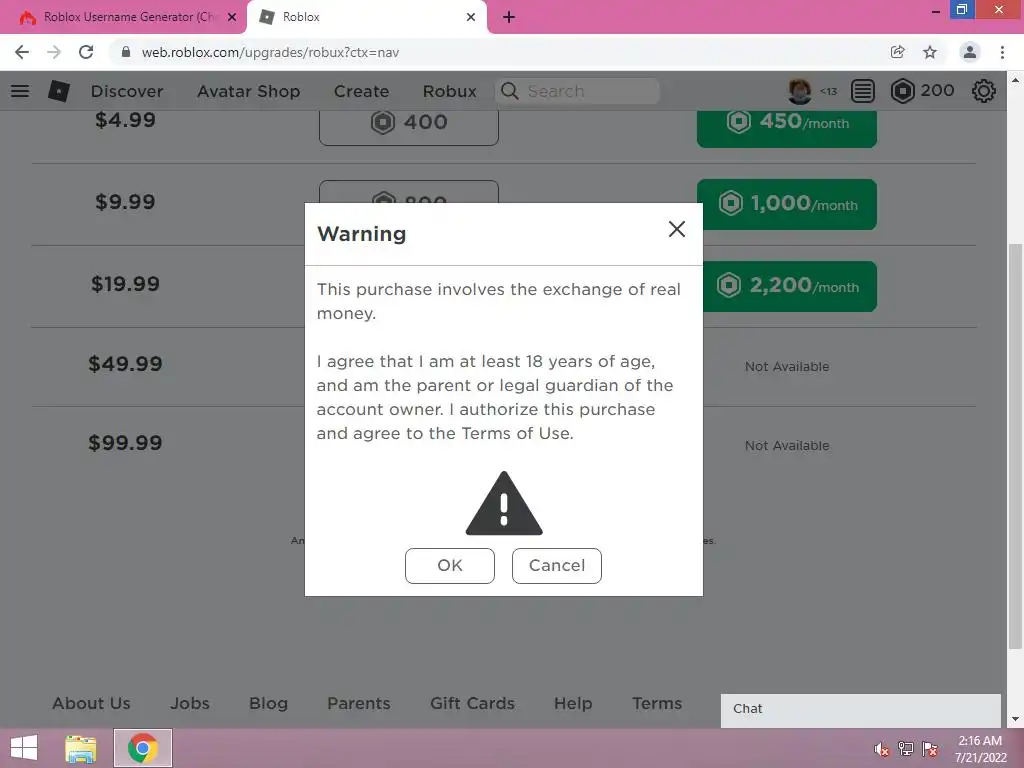Click the Chrome taskbar icon
1024x768 pixels.
coord(142,748)
